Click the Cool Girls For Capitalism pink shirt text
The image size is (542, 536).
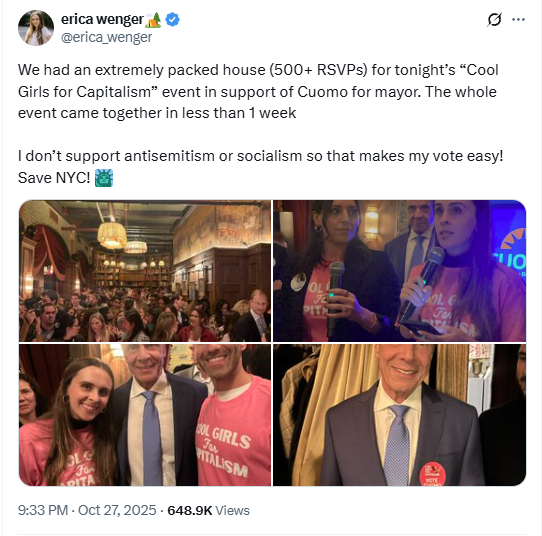(x=224, y=449)
